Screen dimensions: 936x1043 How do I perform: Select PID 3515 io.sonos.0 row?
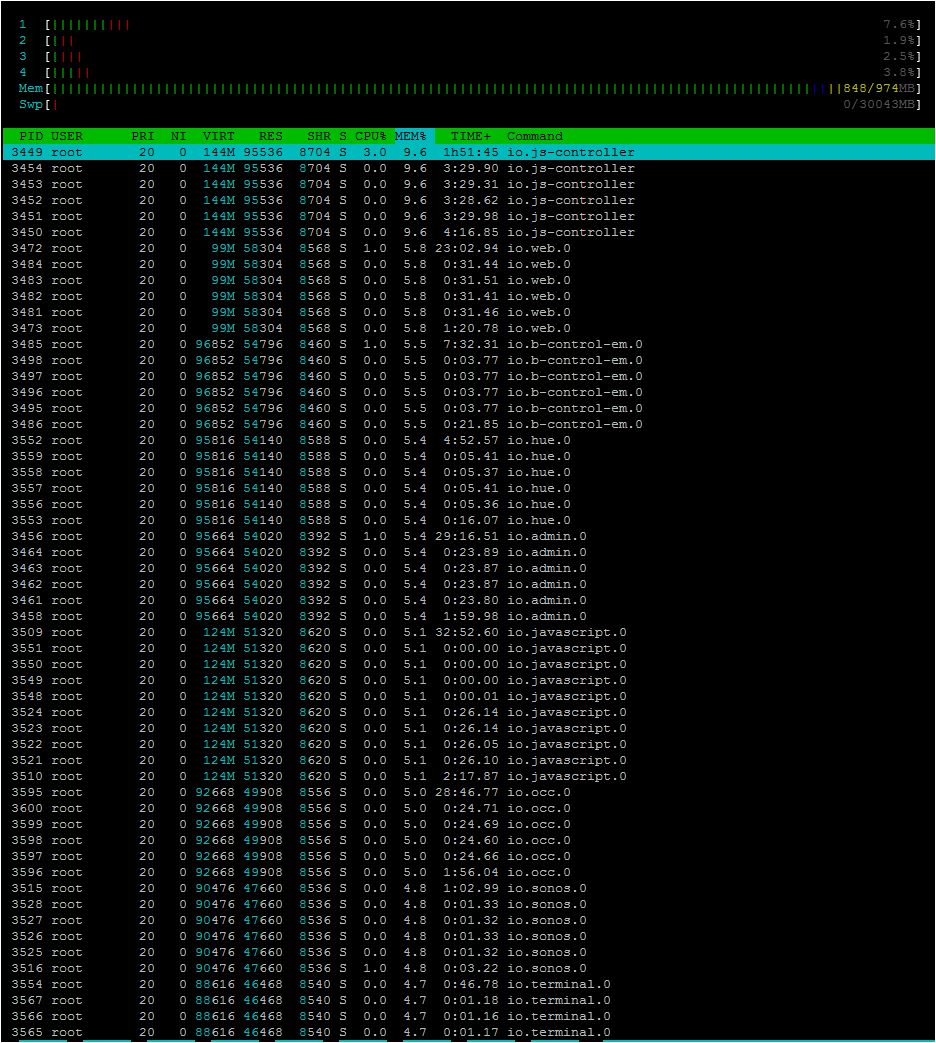click(x=468, y=889)
